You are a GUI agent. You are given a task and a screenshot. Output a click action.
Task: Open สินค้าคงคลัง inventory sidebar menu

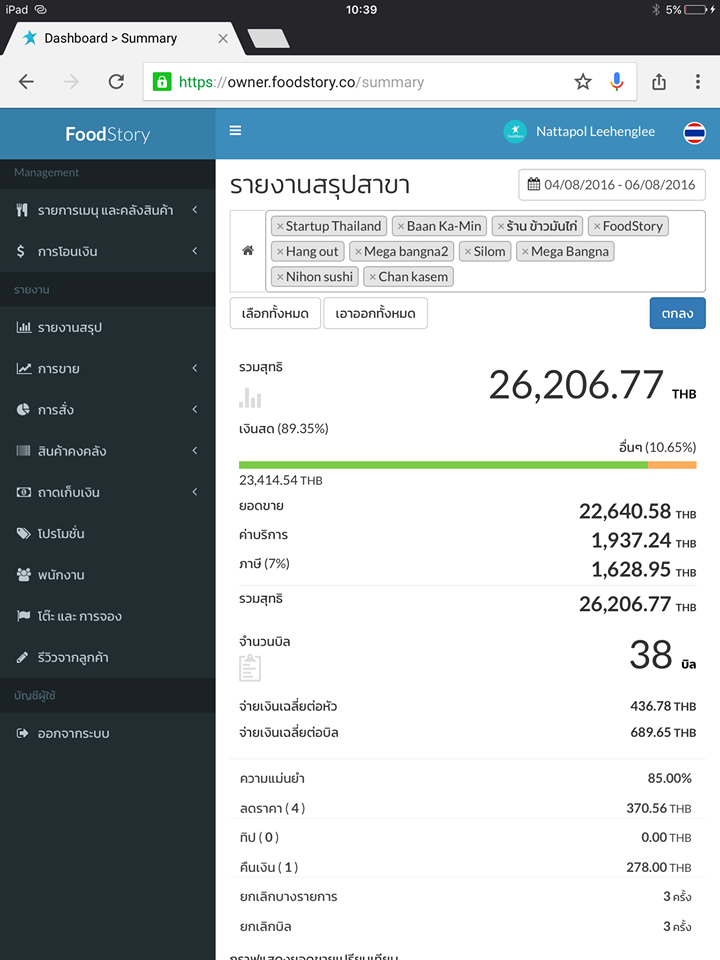(107, 451)
